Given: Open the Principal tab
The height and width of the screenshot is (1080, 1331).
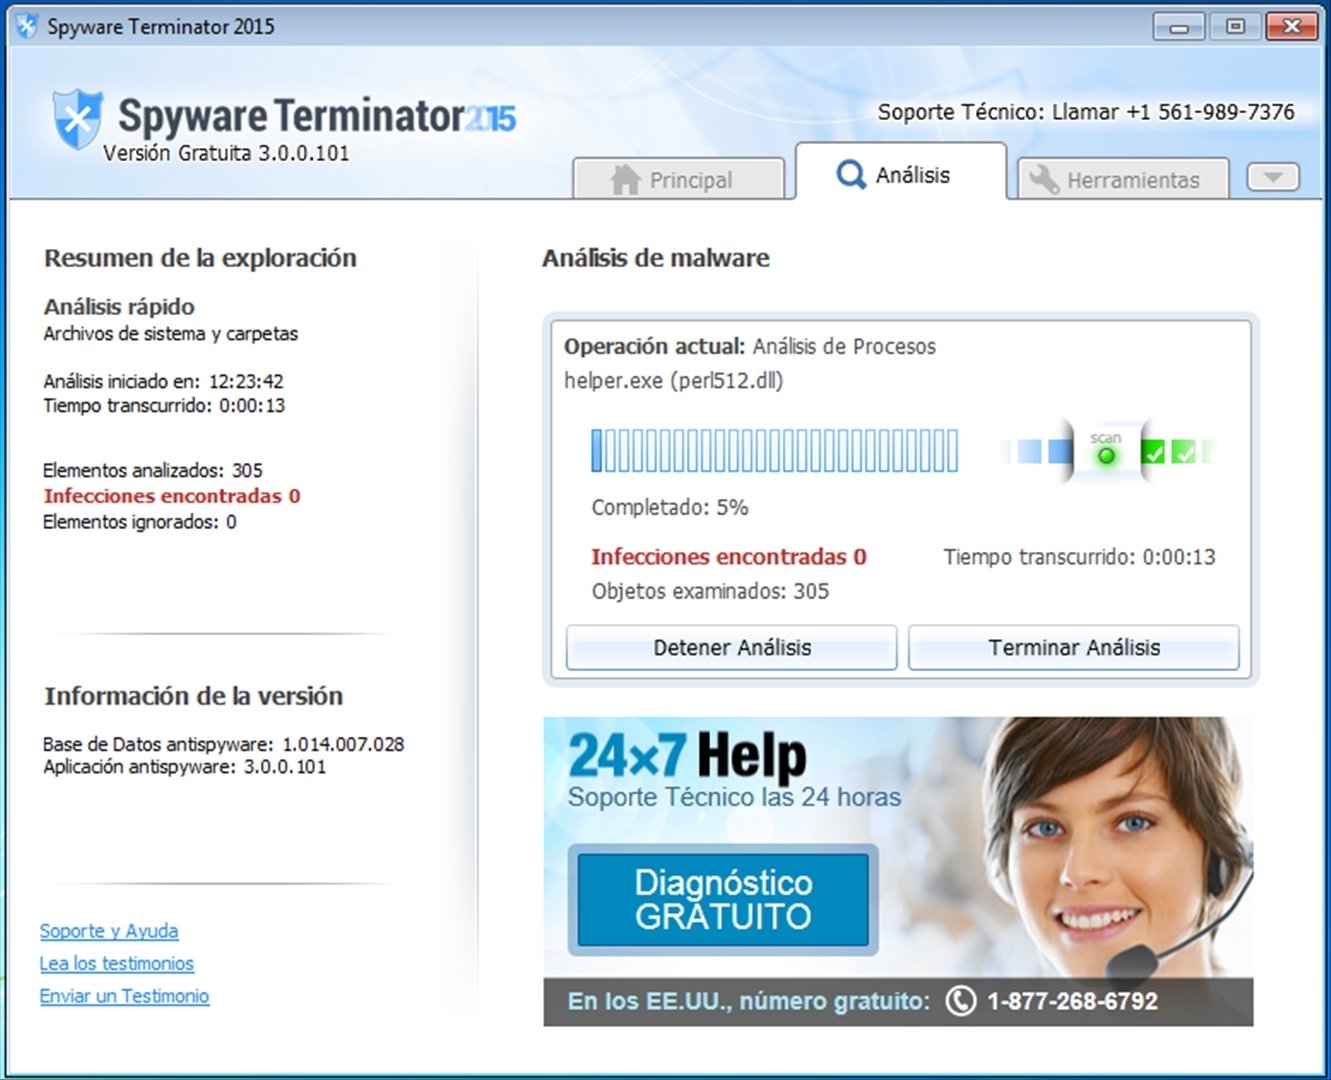Looking at the screenshot, I should click(678, 179).
